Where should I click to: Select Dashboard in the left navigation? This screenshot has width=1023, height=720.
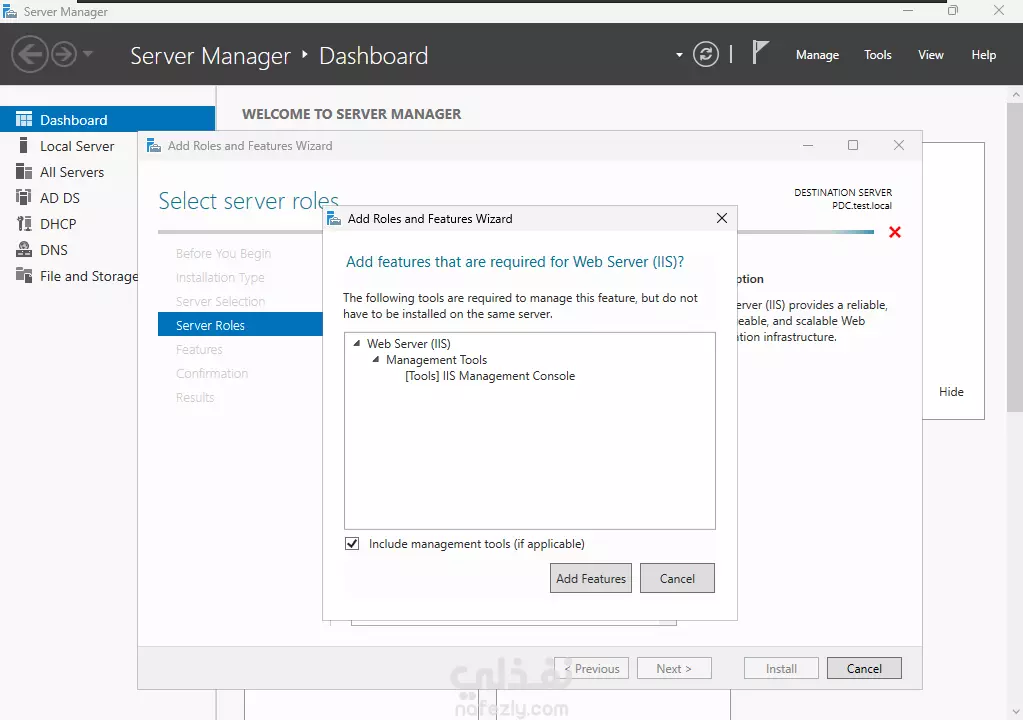tap(108, 119)
